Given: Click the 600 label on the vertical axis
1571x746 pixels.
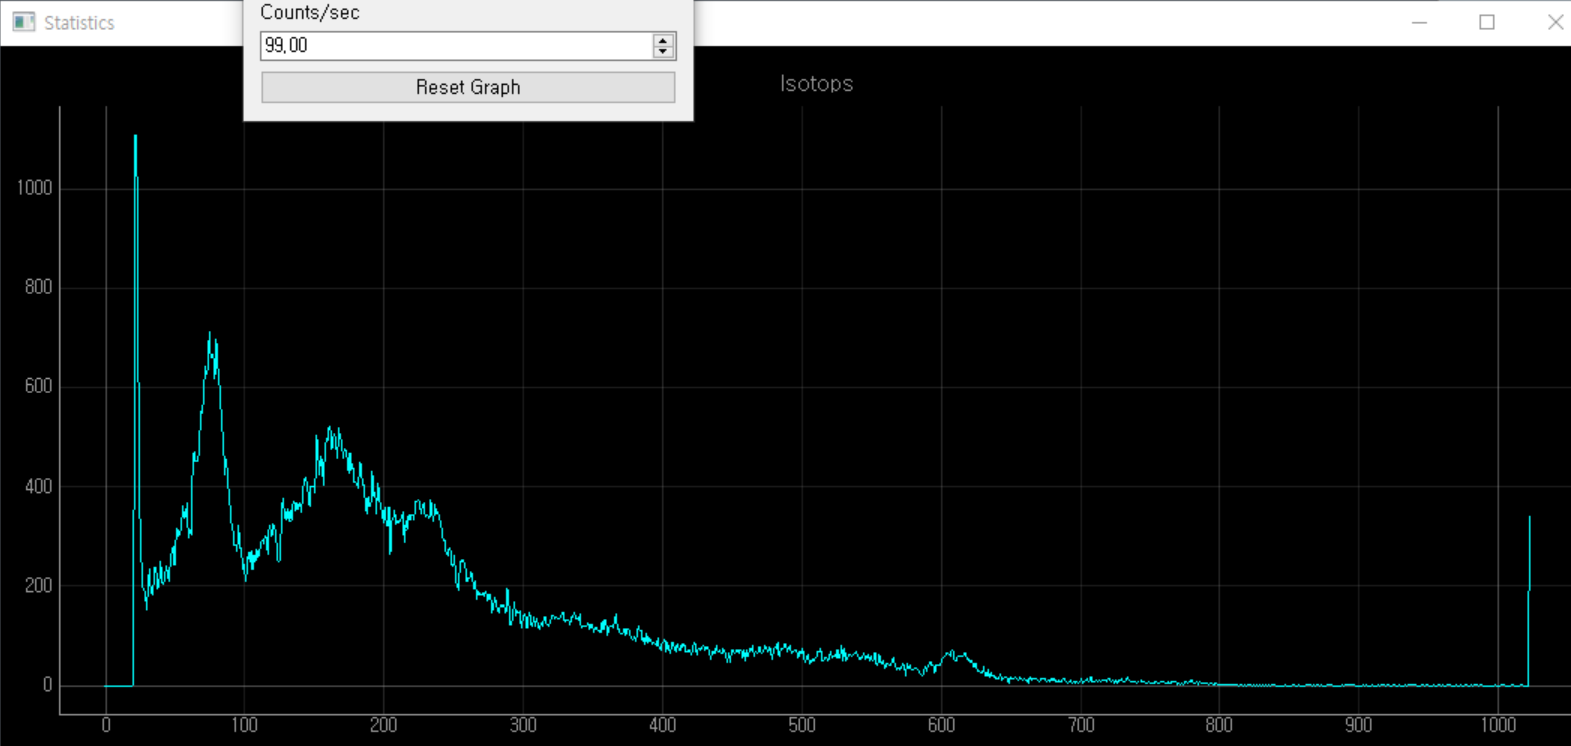Looking at the screenshot, I should [x=38, y=387].
